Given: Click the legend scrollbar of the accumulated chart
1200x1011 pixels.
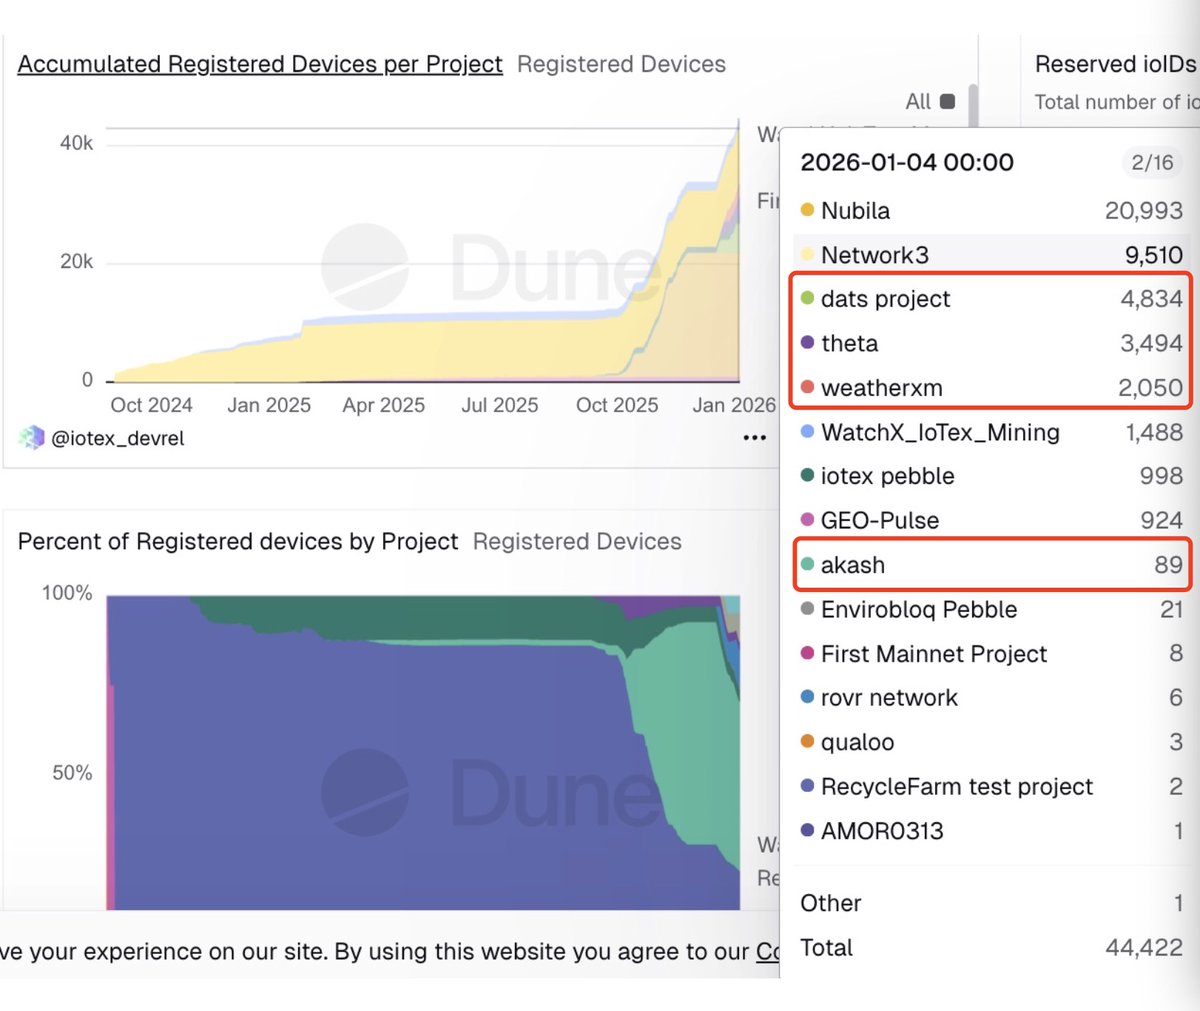Looking at the screenshot, I should pyautogui.click(x=972, y=105).
